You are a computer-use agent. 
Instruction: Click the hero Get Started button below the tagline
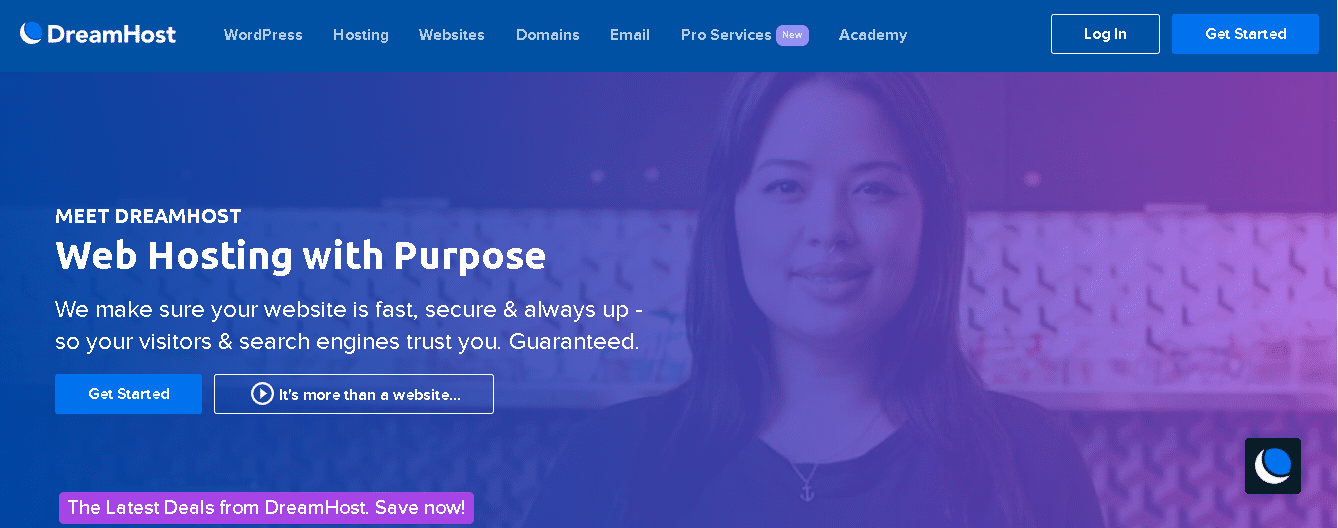pyautogui.click(x=128, y=394)
